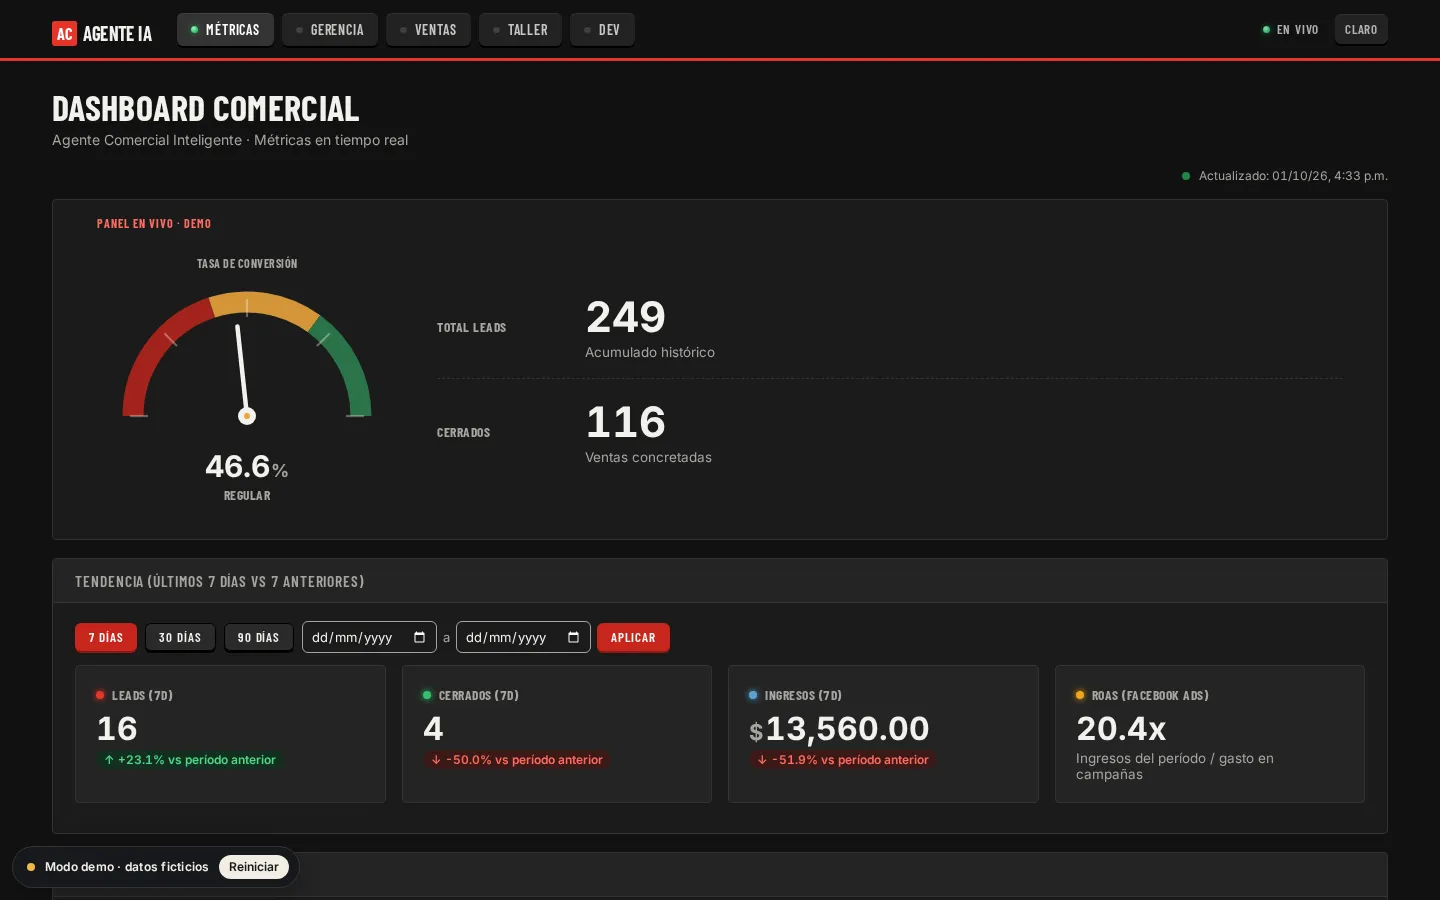The height and width of the screenshot is (900, 1440).
Task: Click the Actualizado timestamp text
Action: (x=1293, y=176)
